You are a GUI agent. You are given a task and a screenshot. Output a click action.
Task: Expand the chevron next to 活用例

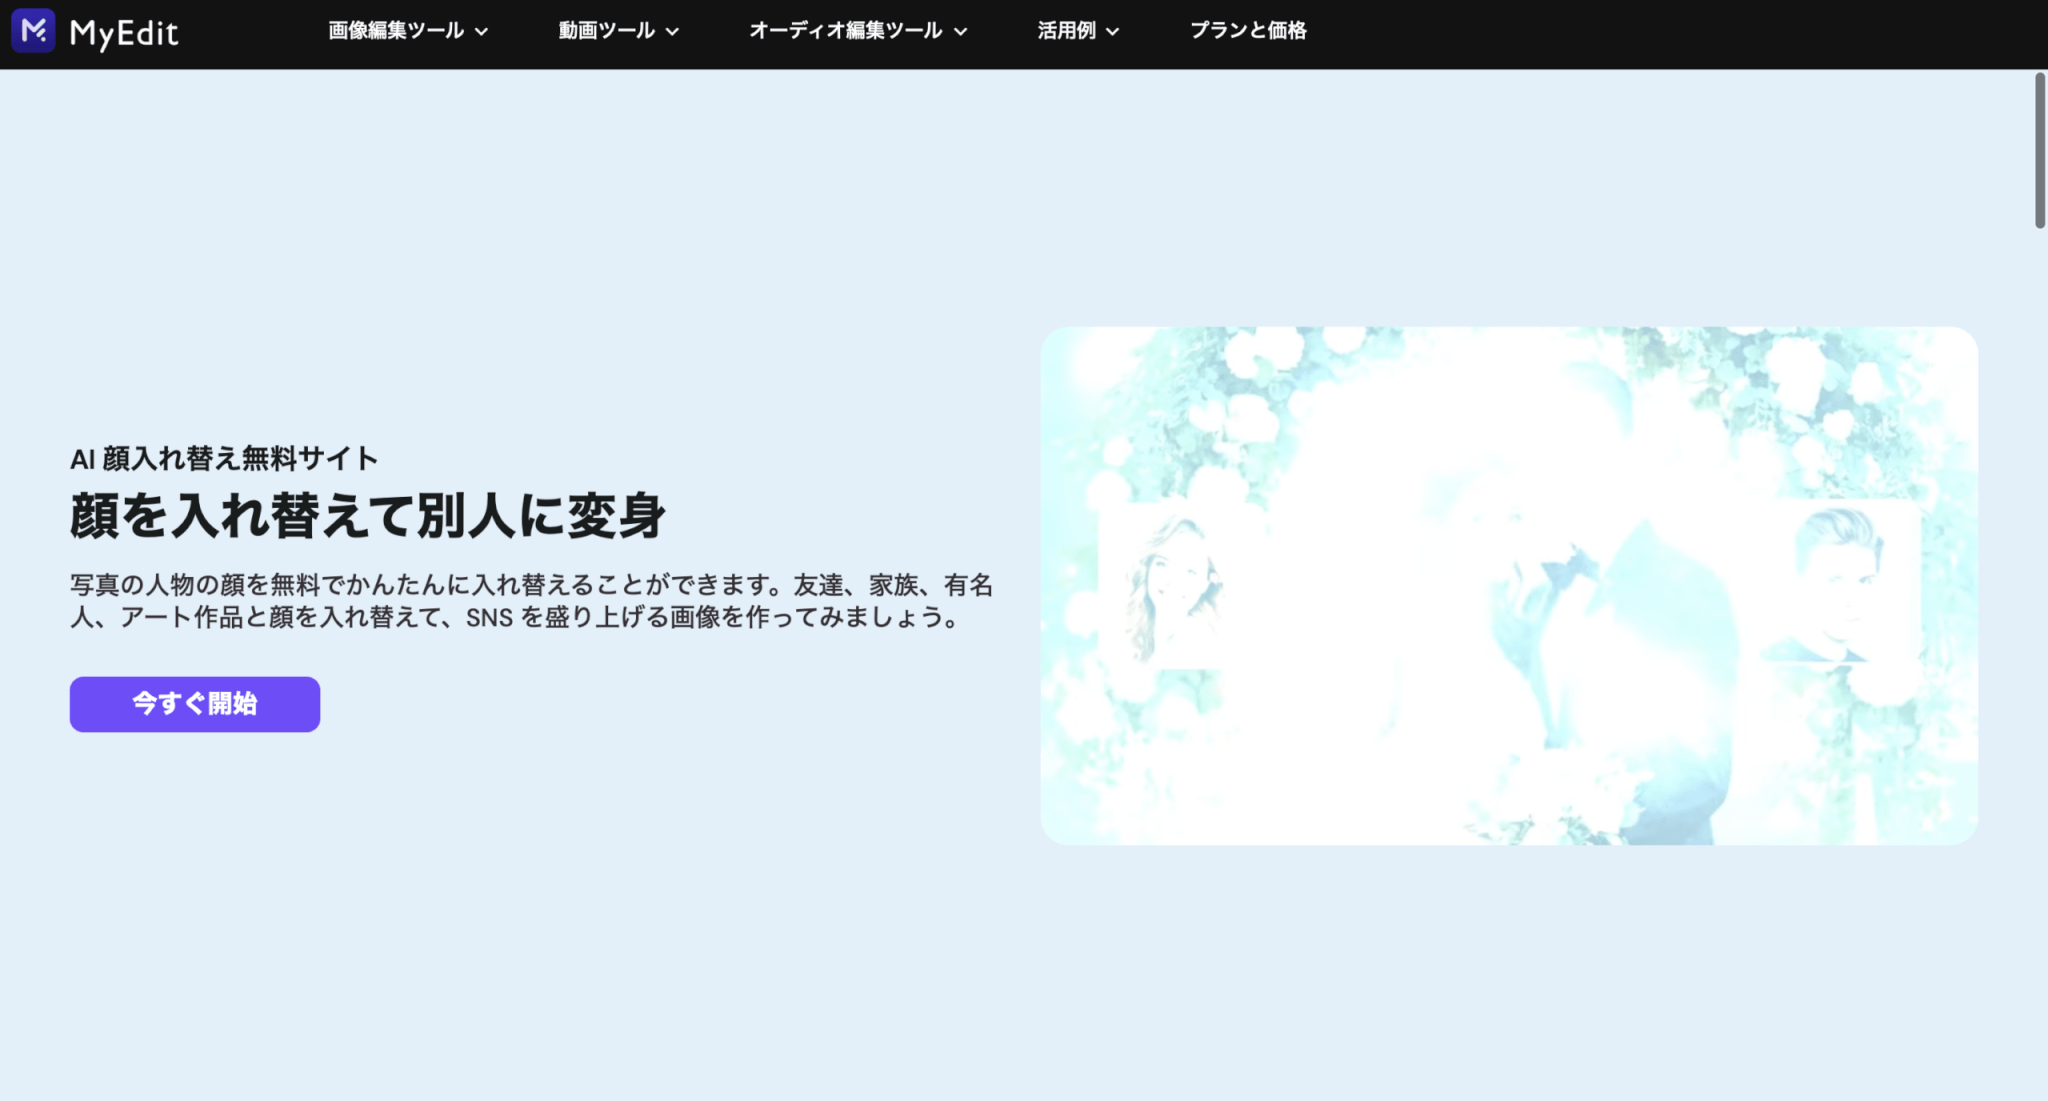(x=1113, y=31)
